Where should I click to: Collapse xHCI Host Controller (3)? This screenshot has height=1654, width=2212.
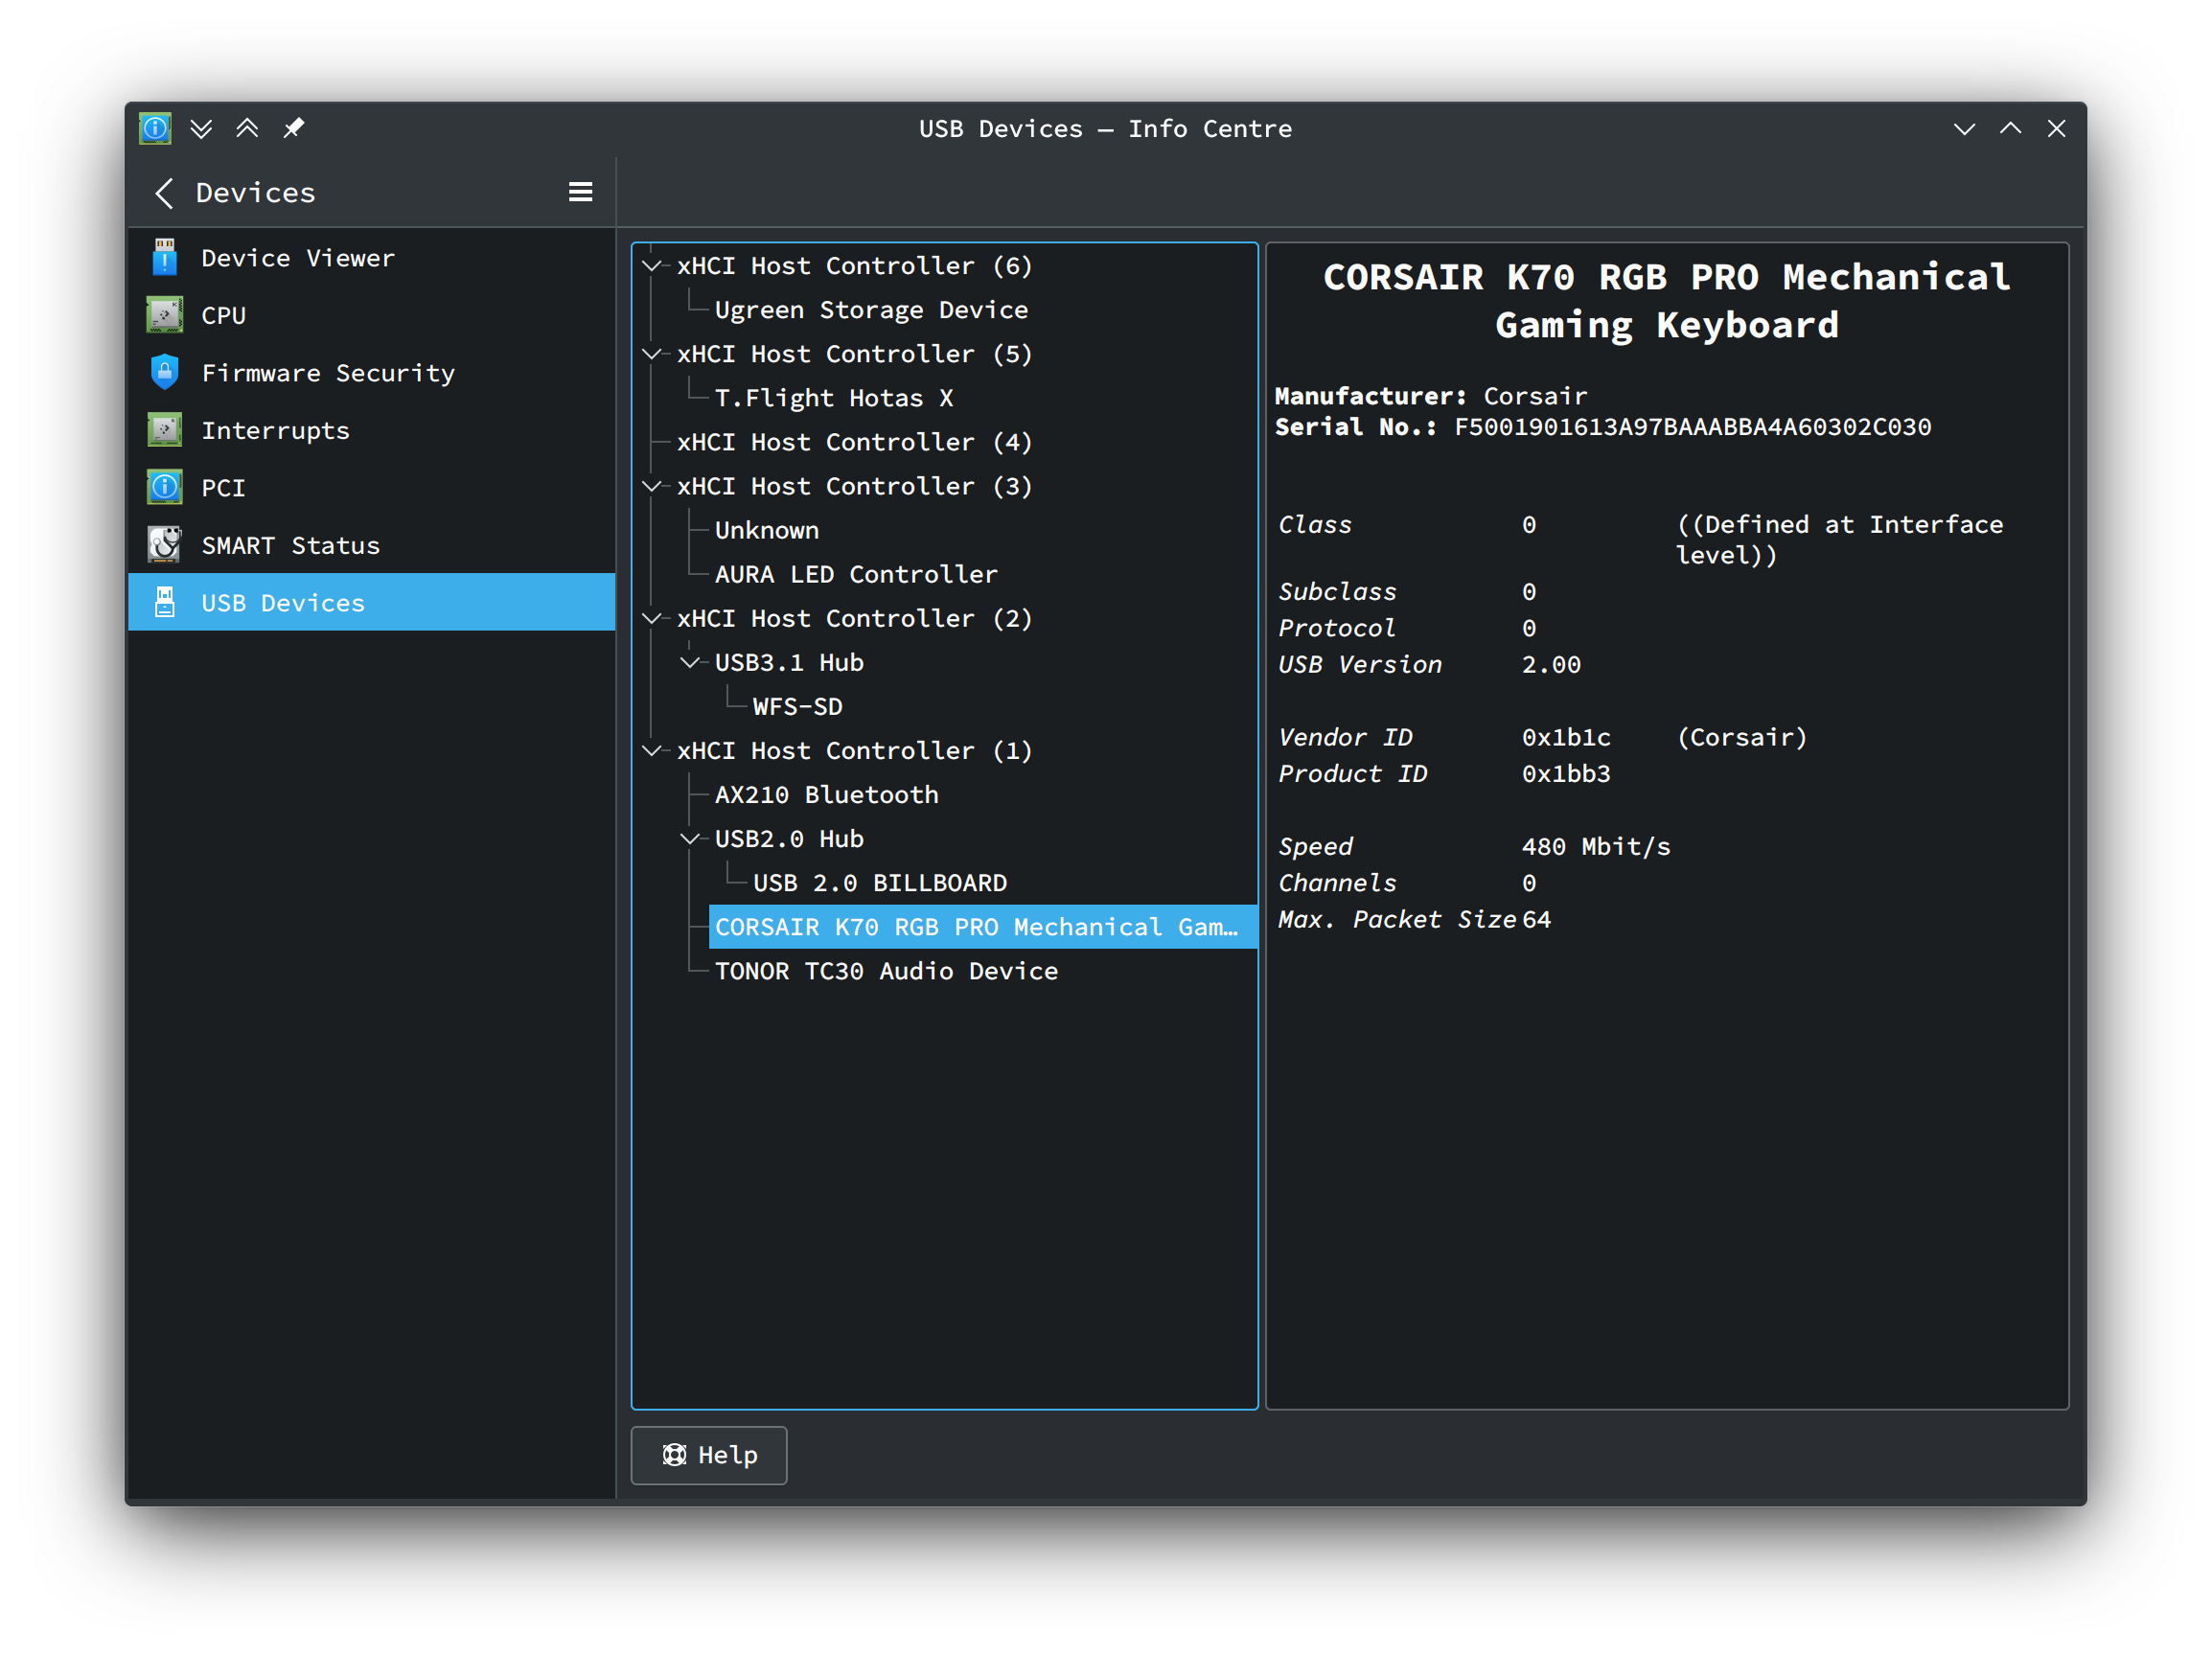pyautogui.click(x=652, y=486)
